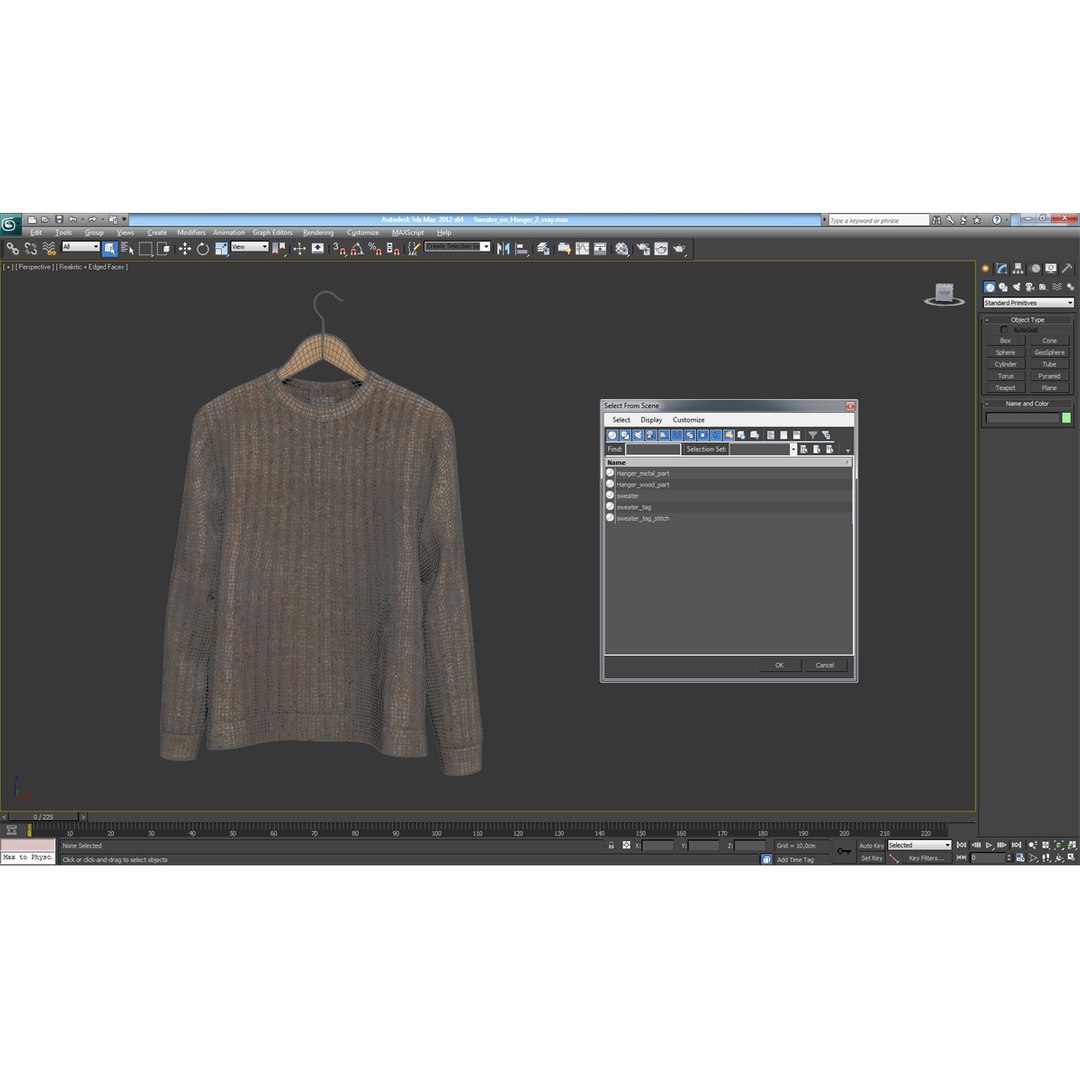This screenshot has height=1080, width=1080.
Task: Click the OK button in dialog
Action: (x=780, y=665)
